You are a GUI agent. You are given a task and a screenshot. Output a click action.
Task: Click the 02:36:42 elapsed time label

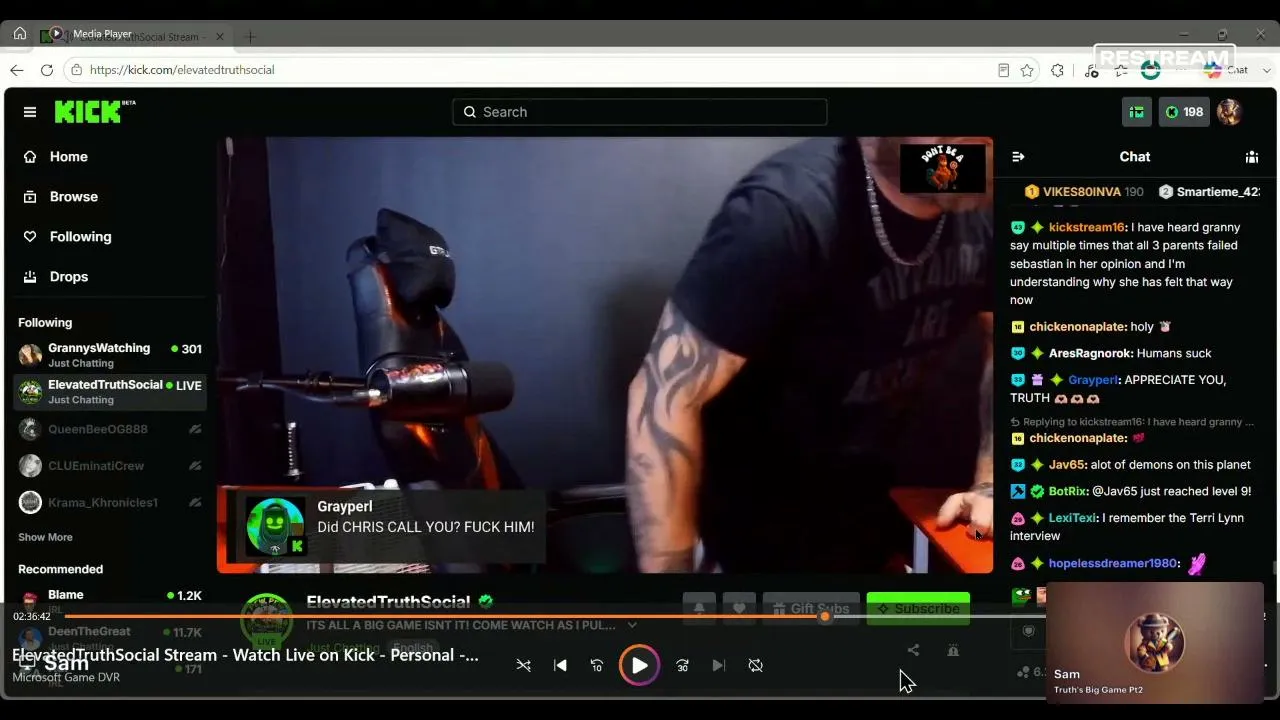pos(32,617)
